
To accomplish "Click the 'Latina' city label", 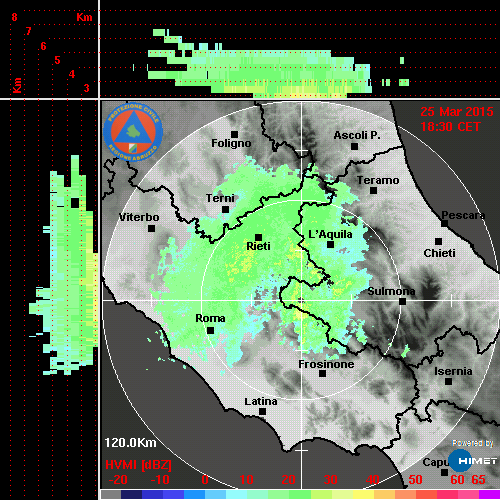I will (x=261, y=402).
